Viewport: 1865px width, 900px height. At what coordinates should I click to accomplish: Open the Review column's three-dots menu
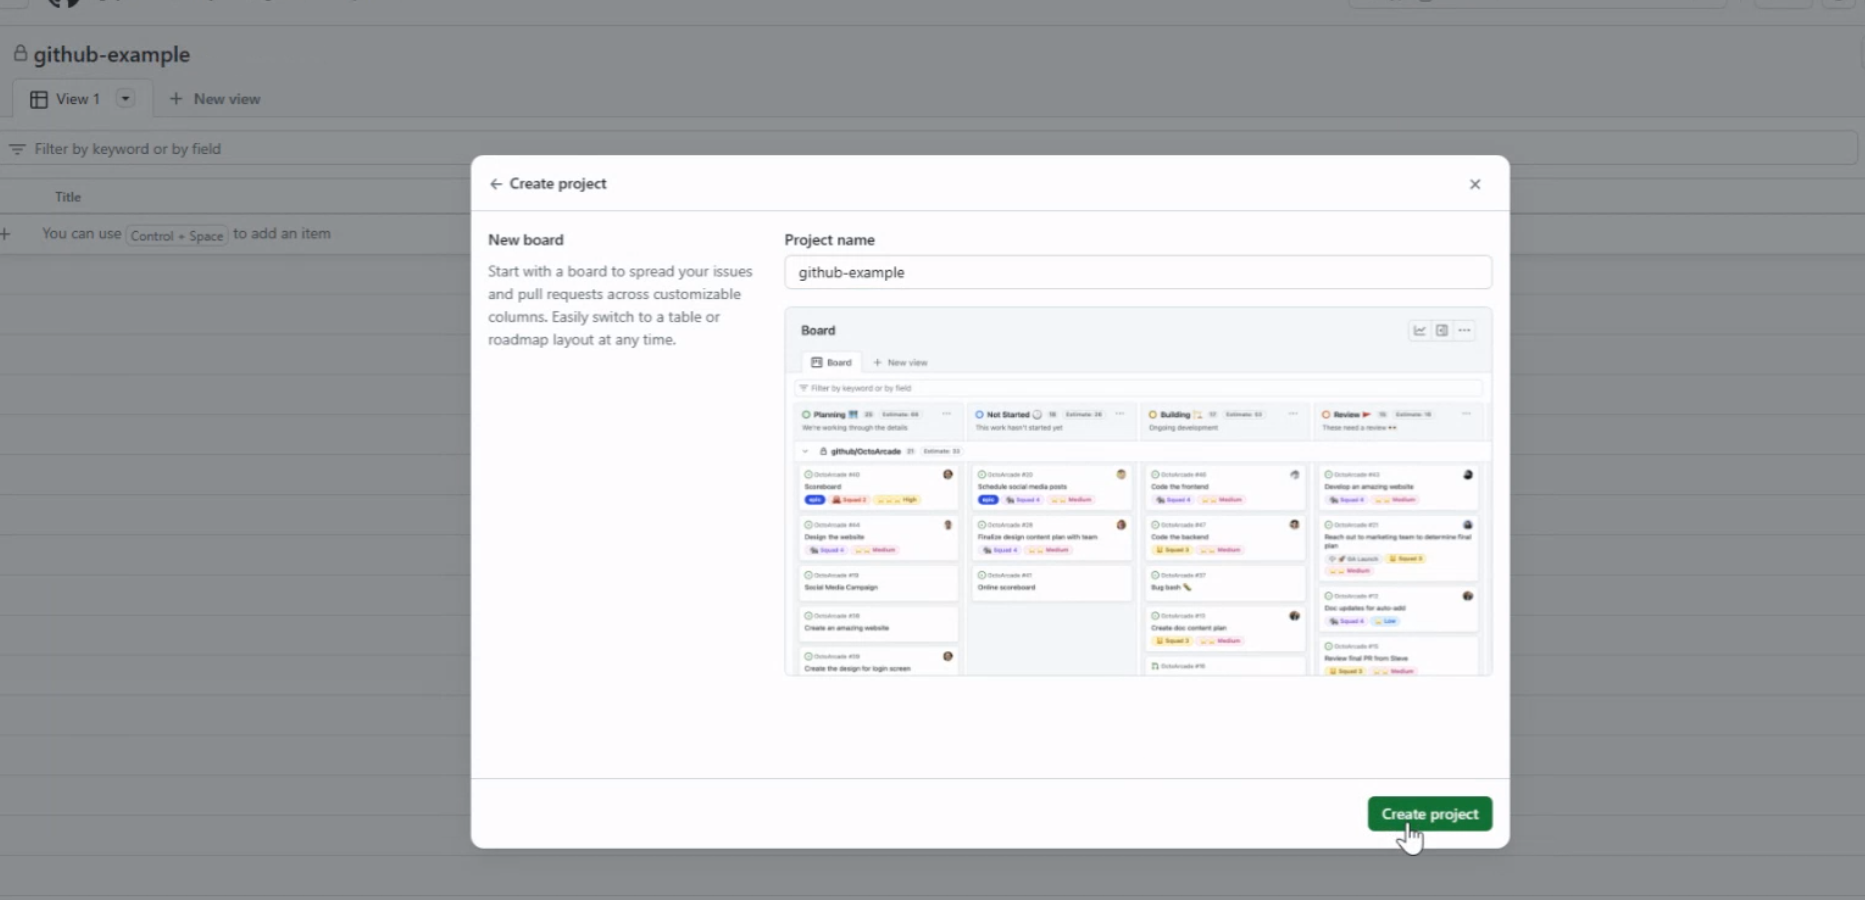(1466, 414)
